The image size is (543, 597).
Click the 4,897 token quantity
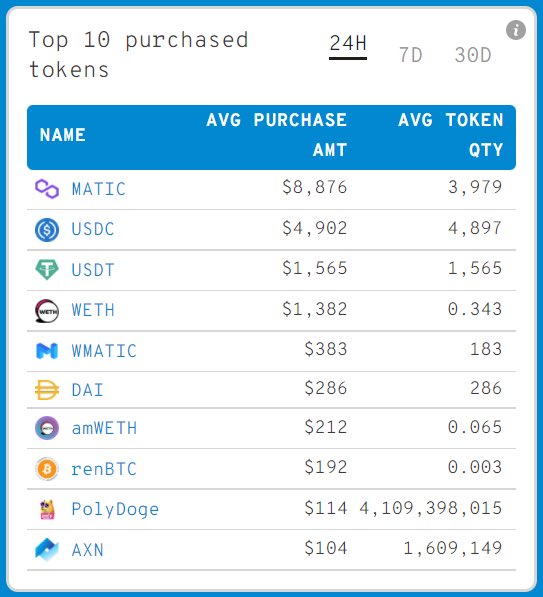[x=475, y=228]
